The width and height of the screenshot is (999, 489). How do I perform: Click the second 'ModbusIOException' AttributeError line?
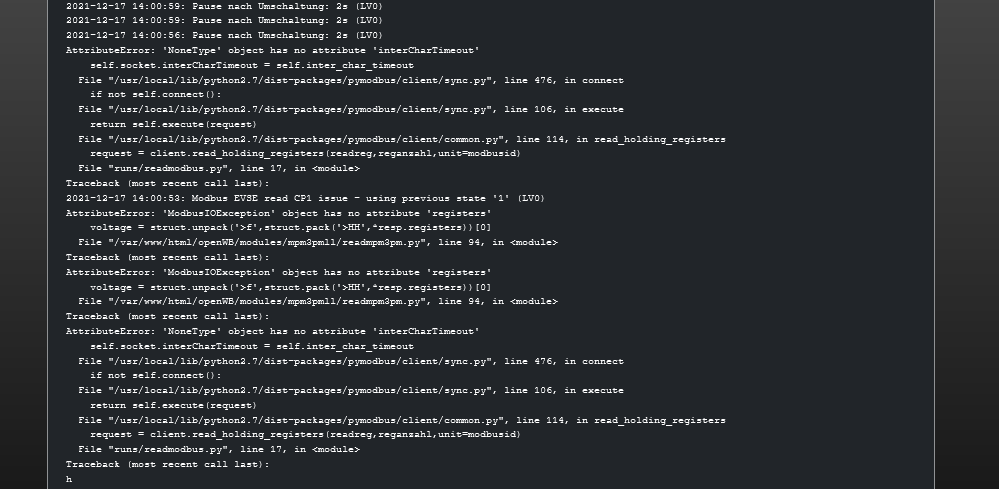pos(278,272)
